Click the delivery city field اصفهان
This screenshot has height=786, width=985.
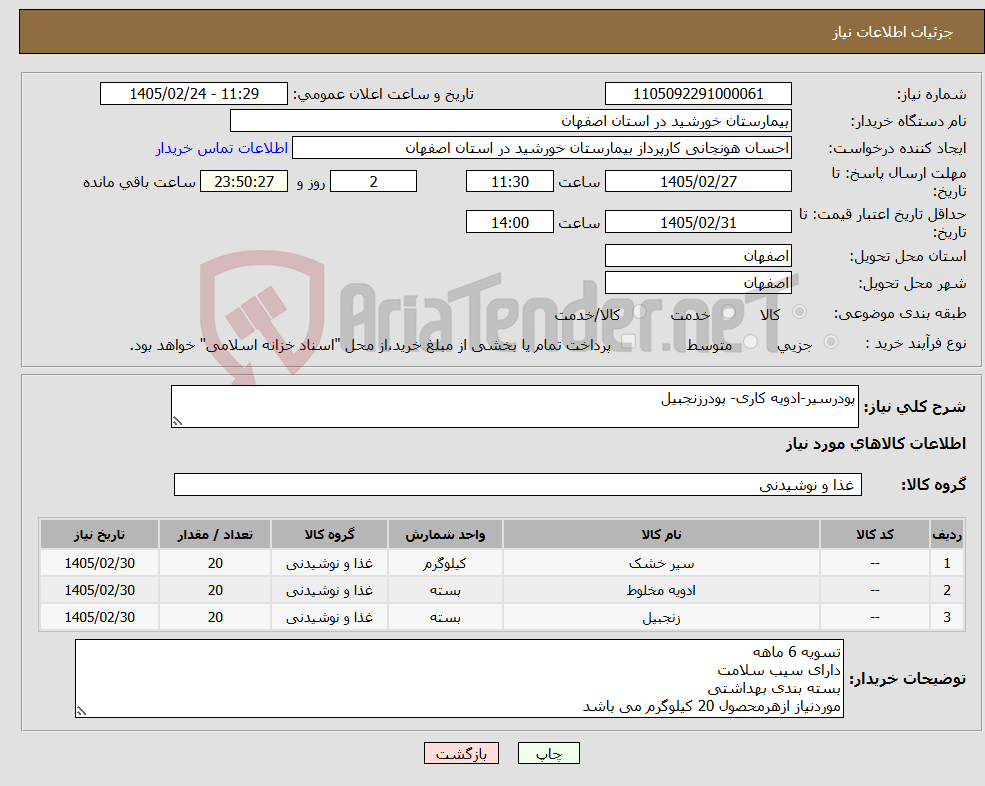698,283
